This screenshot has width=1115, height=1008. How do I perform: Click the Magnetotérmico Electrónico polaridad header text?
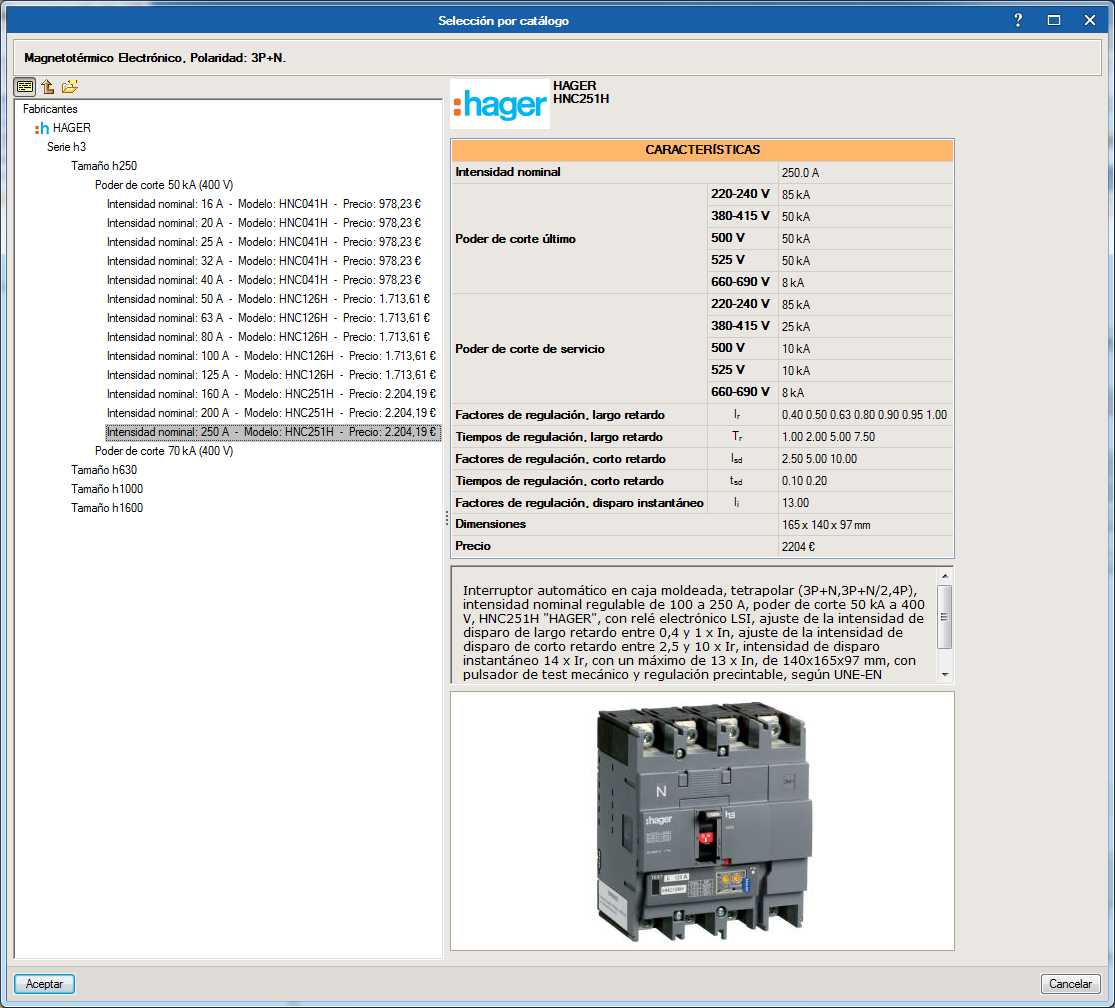(155, 58)
